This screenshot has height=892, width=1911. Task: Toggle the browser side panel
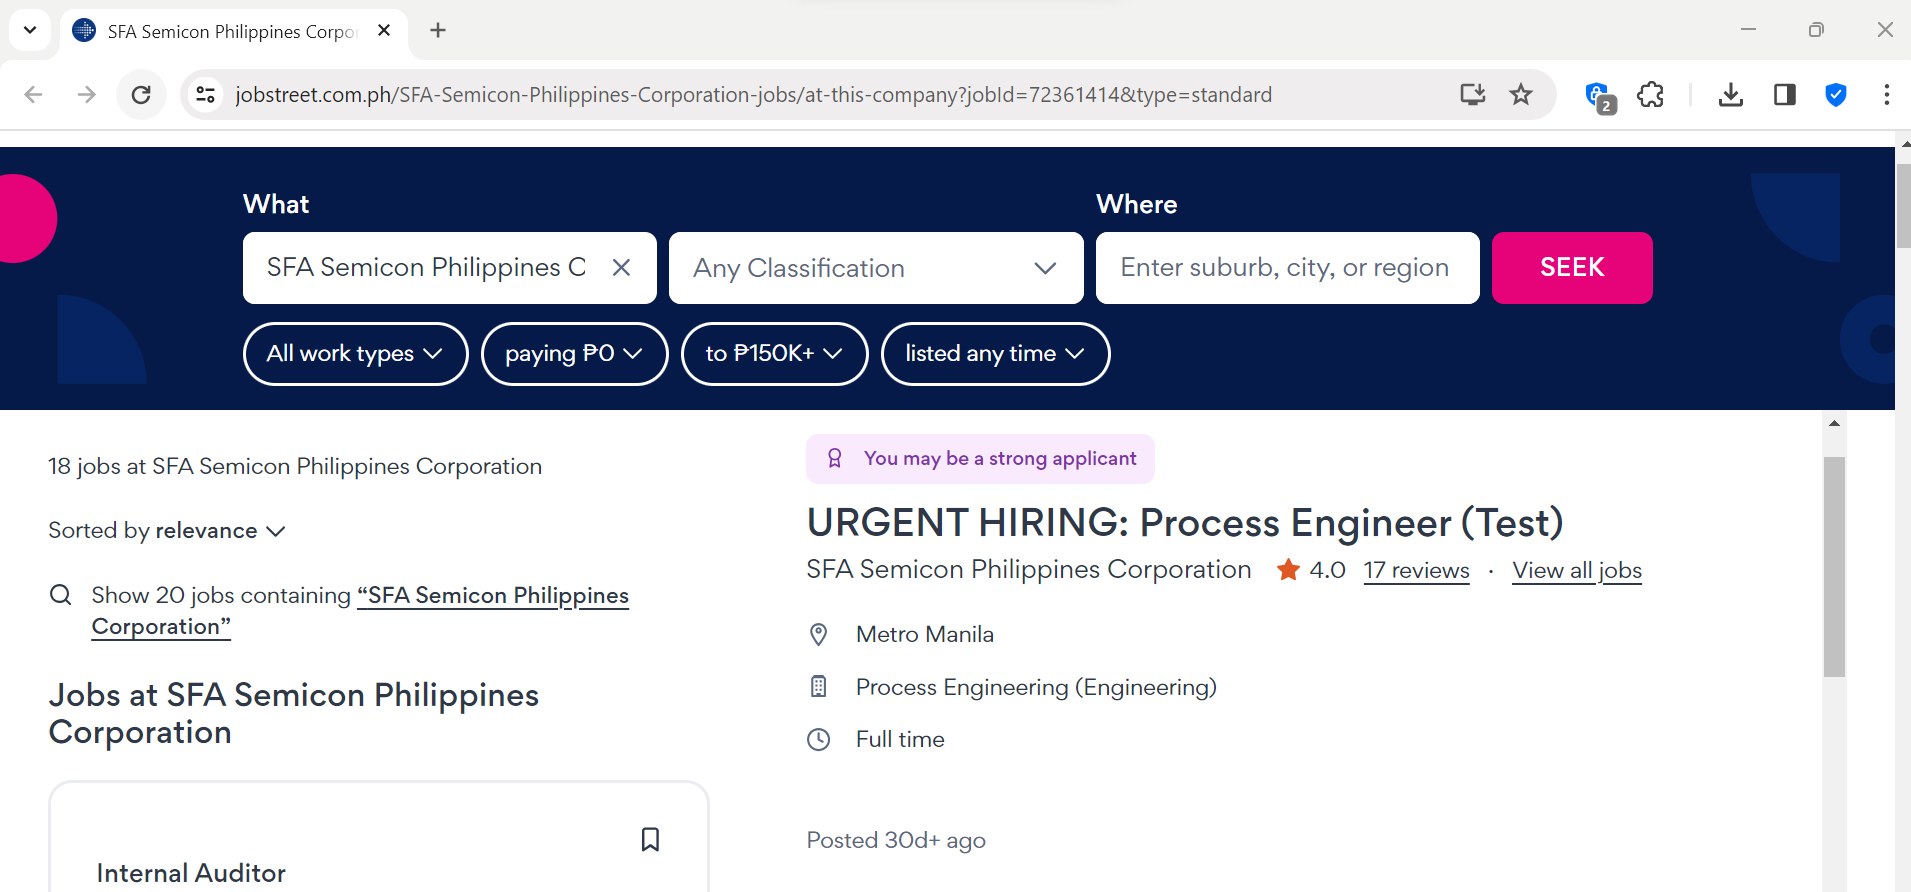point(1784,95)
